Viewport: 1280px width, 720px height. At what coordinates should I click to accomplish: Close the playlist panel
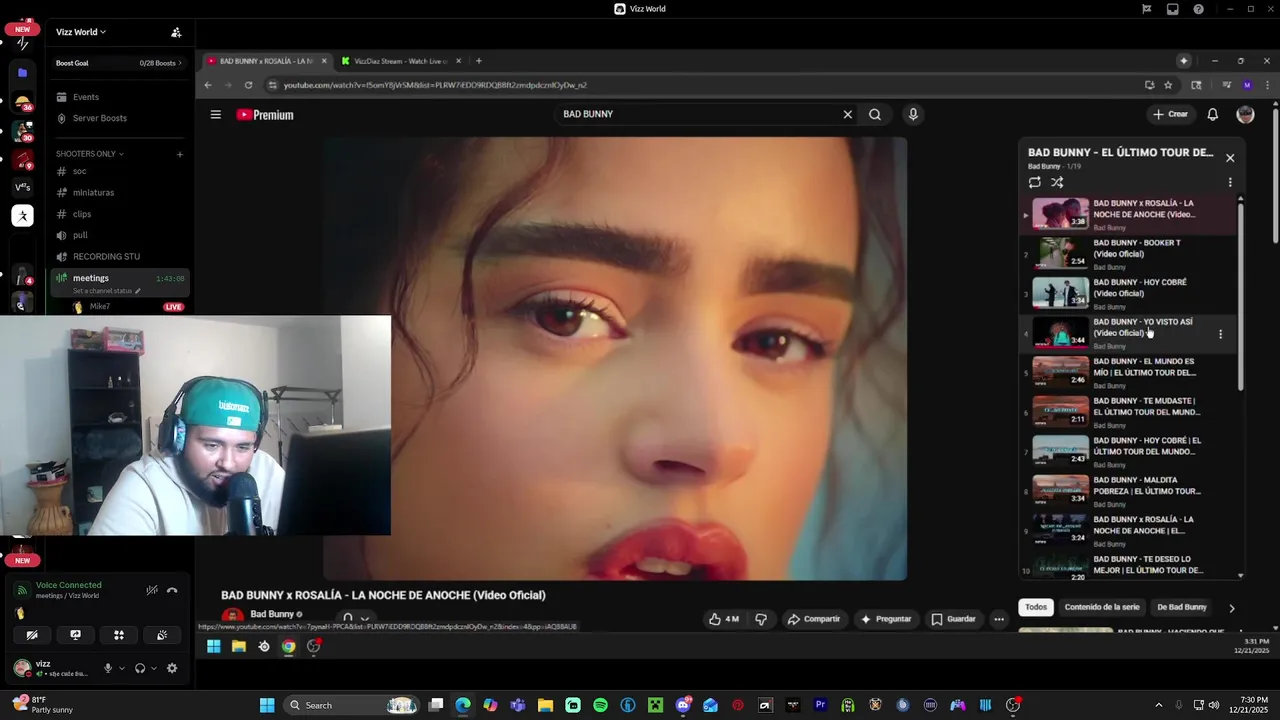click(1230, 157)
